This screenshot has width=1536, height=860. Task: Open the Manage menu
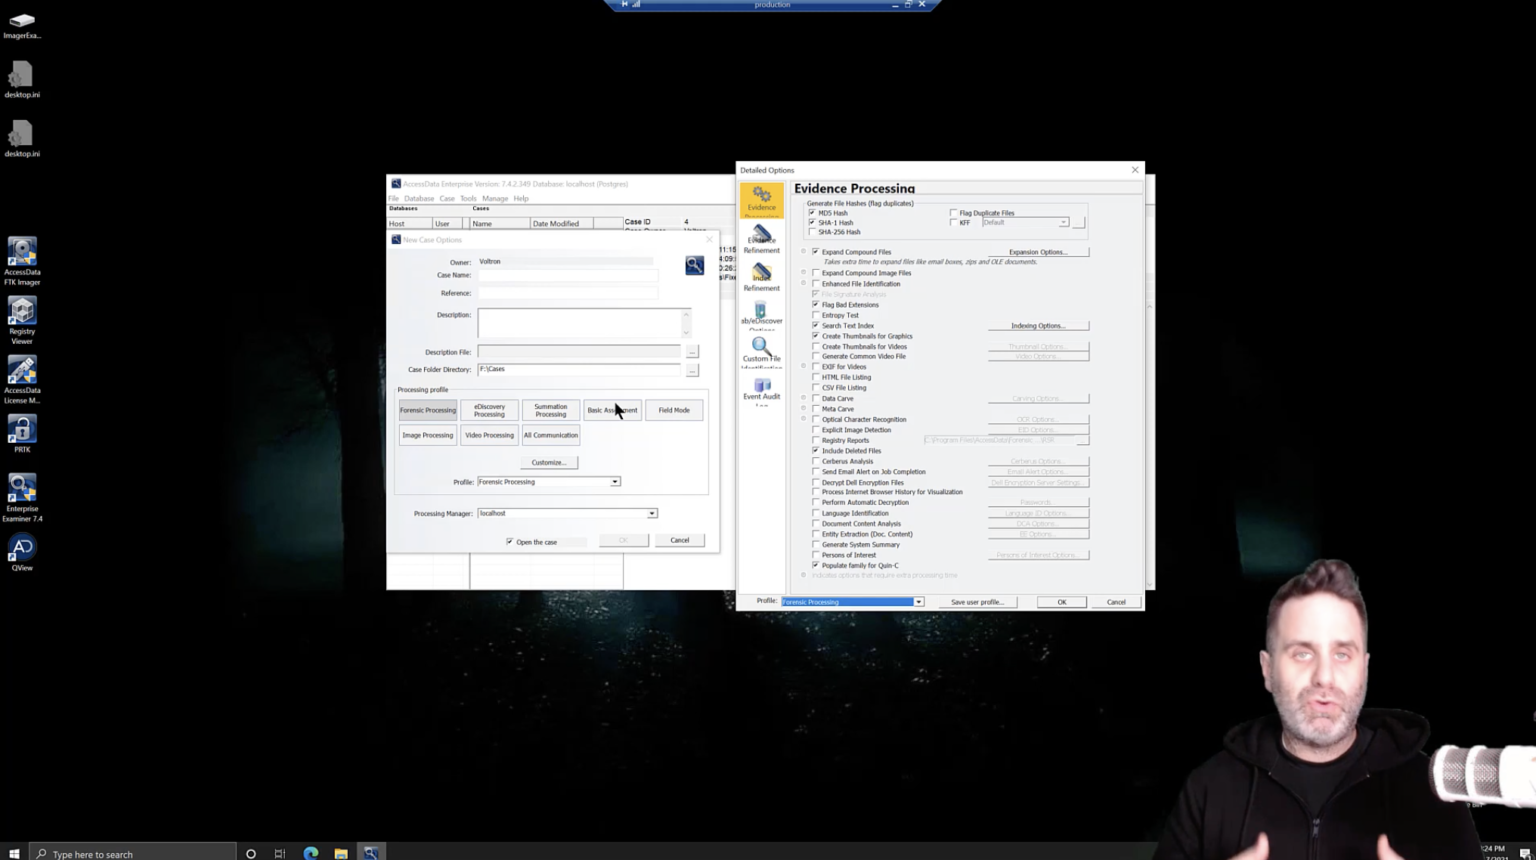[x=495, y=198]
